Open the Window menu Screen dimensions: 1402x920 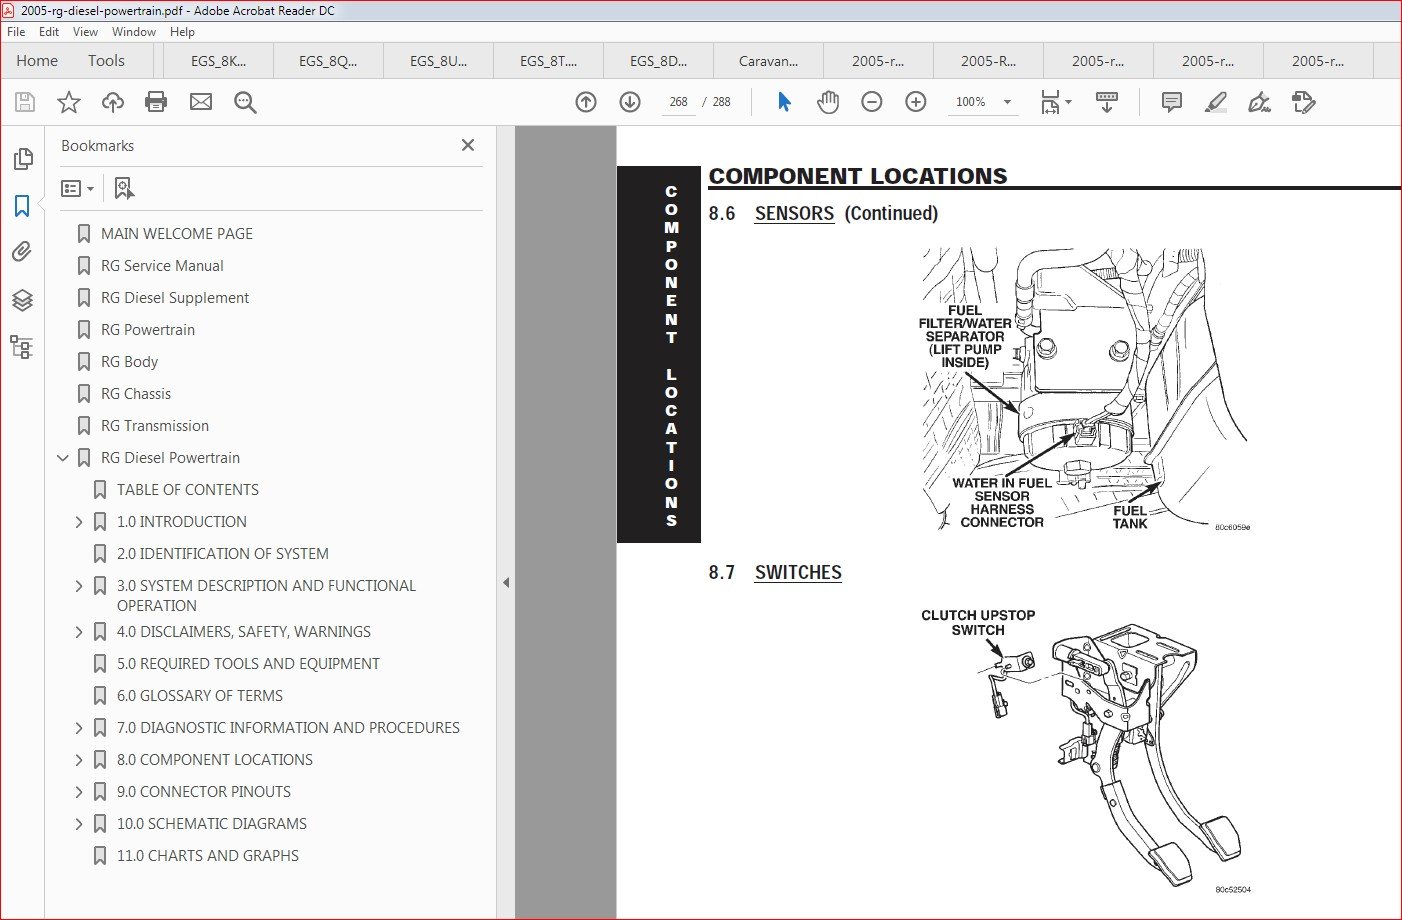coord(134,32)
